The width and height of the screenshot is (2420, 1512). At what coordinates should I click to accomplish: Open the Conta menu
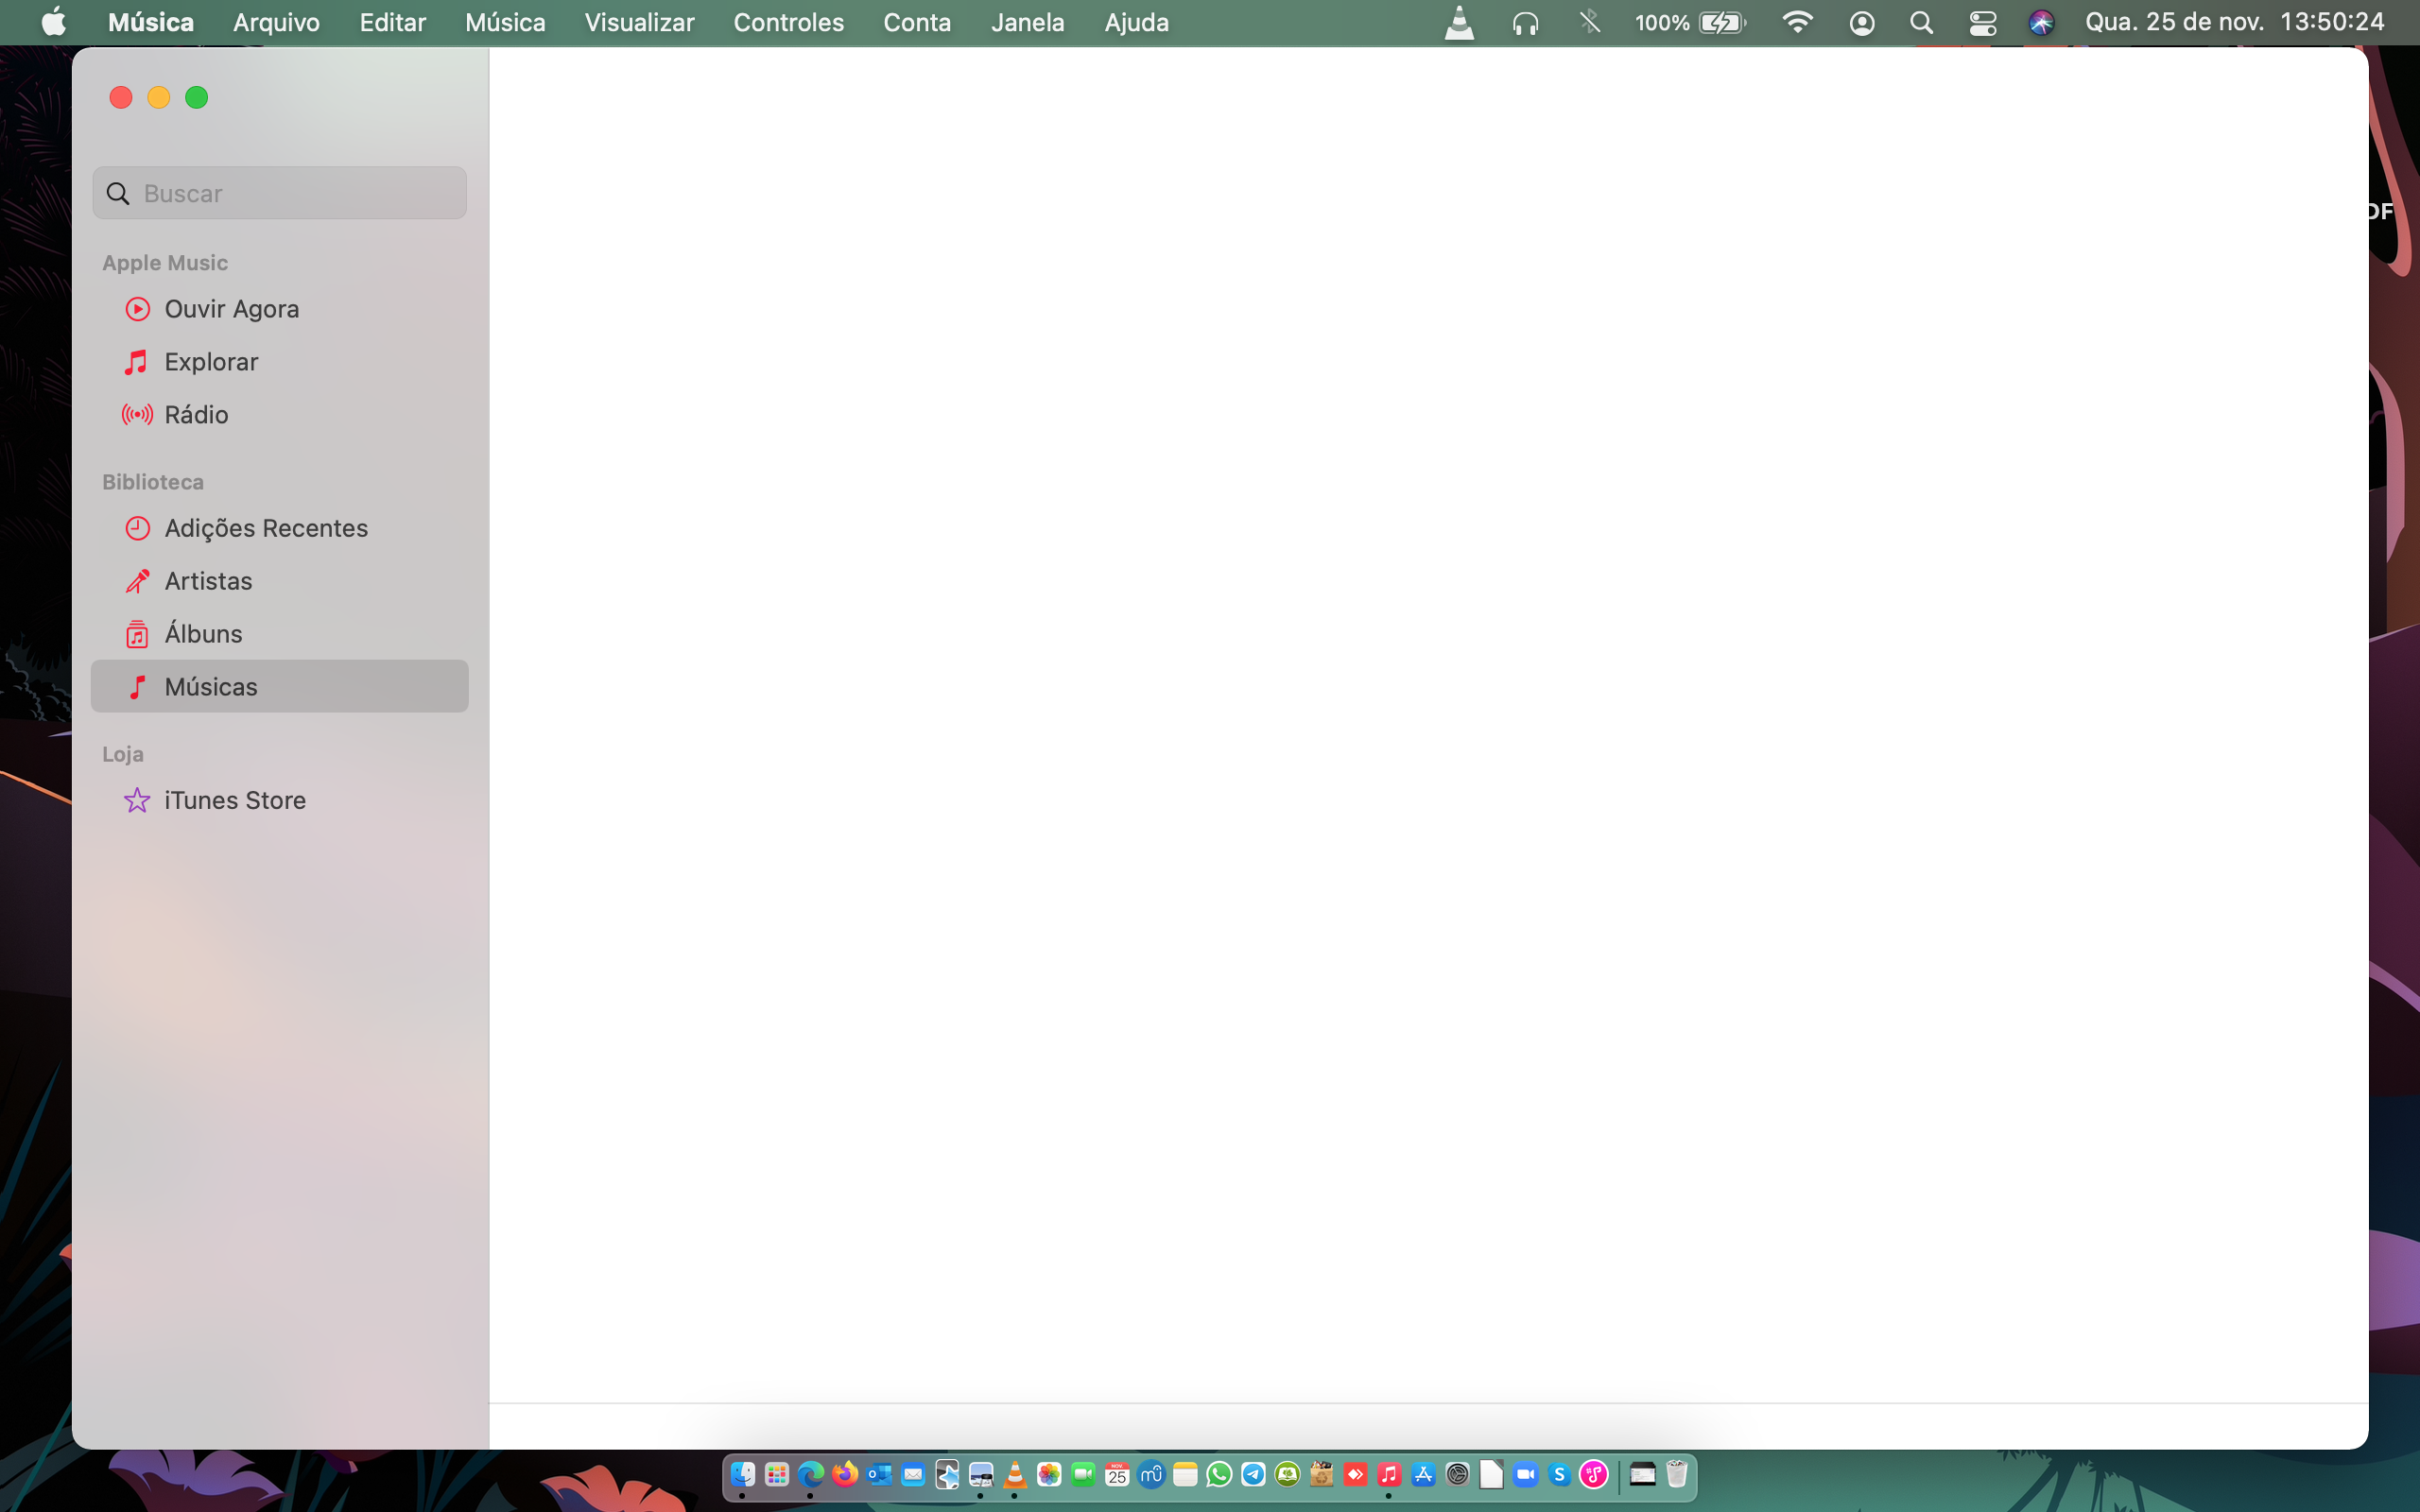916,22
